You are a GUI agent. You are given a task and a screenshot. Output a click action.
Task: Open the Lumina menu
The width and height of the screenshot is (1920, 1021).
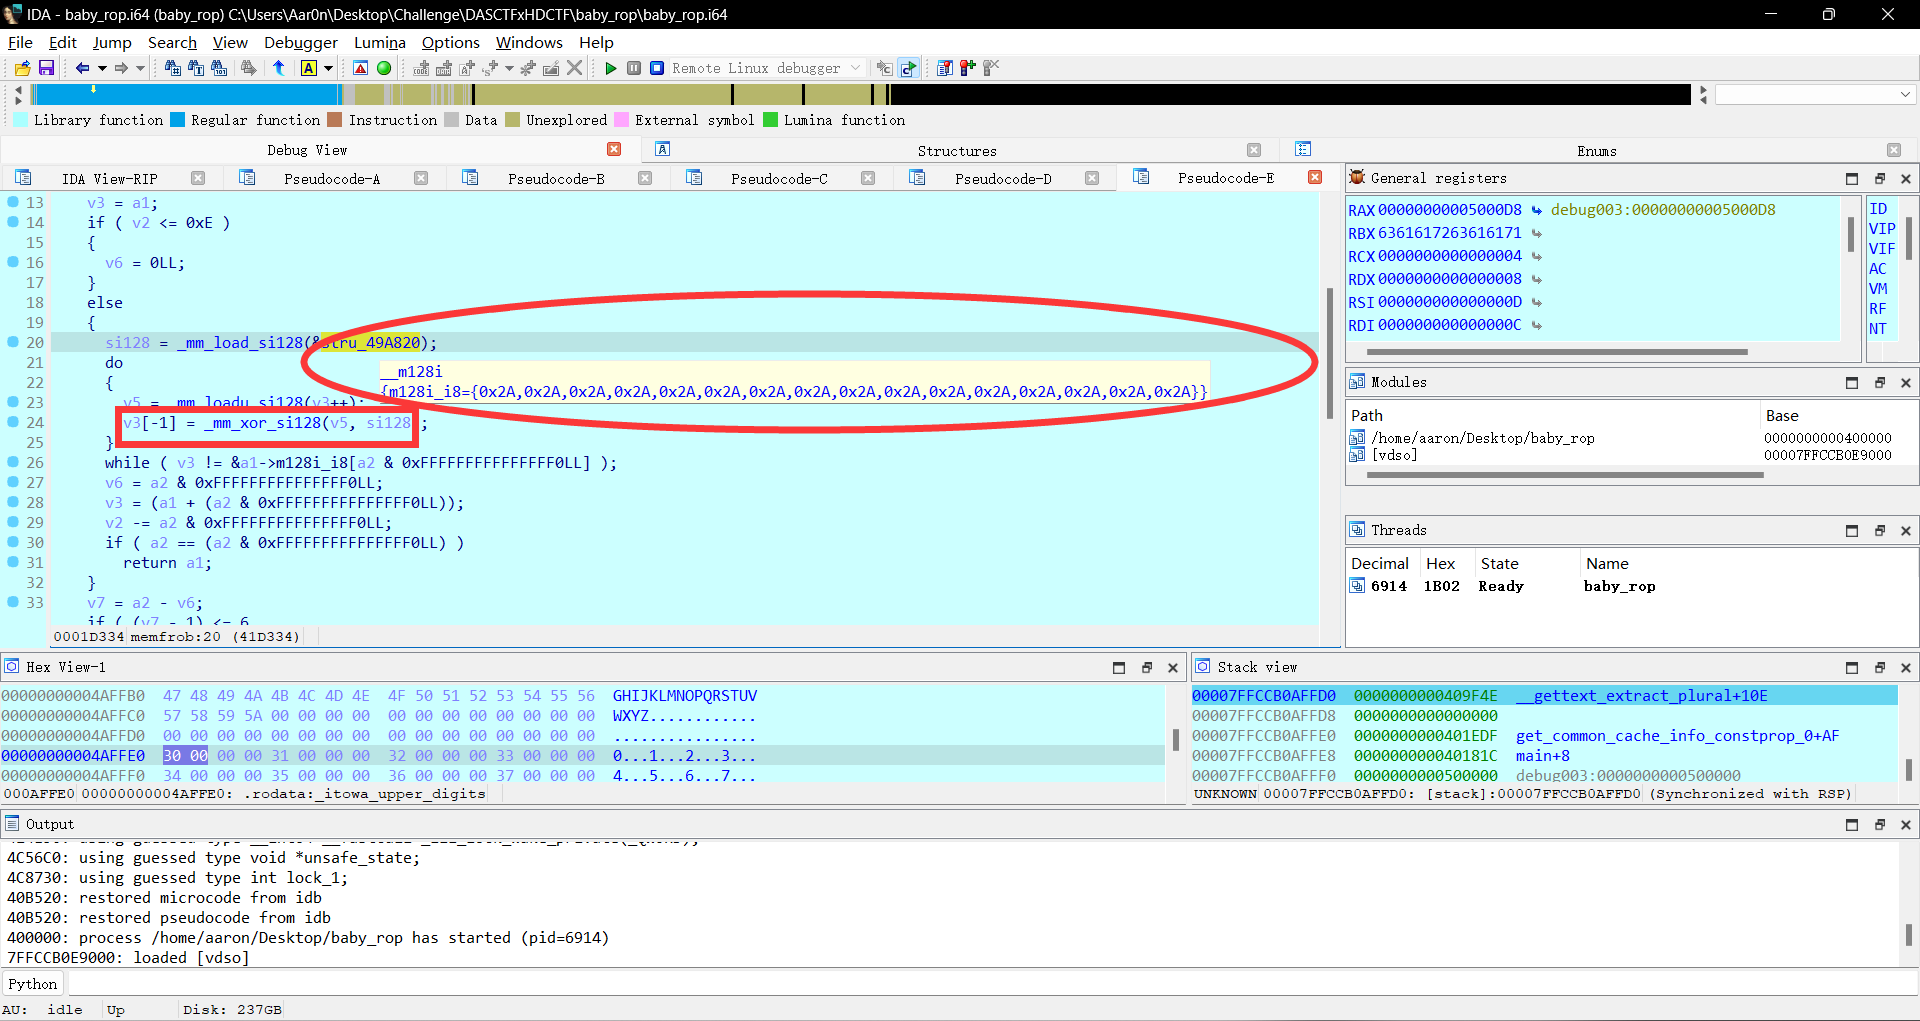point(380,42)
